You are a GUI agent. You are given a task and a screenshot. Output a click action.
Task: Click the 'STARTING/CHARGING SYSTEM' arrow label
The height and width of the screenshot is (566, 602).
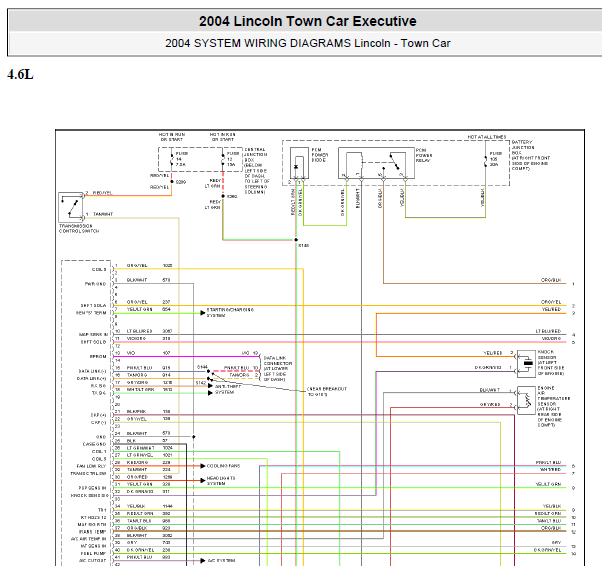click(x=230, y=313)
